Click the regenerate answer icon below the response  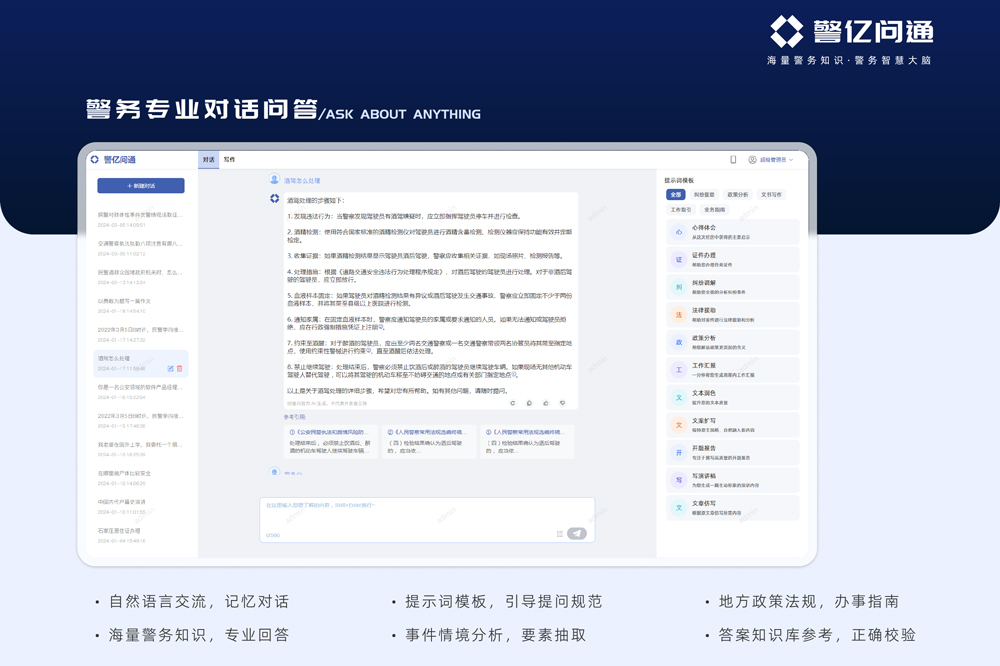514,403
